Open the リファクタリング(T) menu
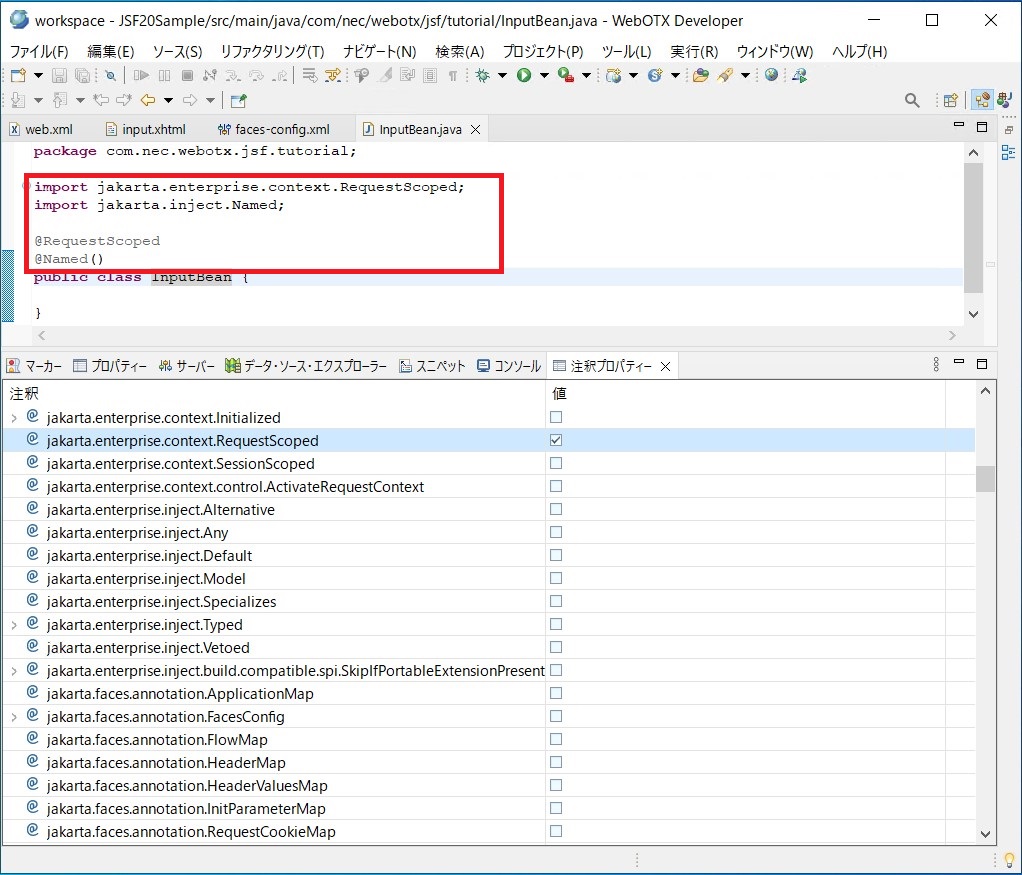Viewport: 1022px width, 875px height. 272,52
